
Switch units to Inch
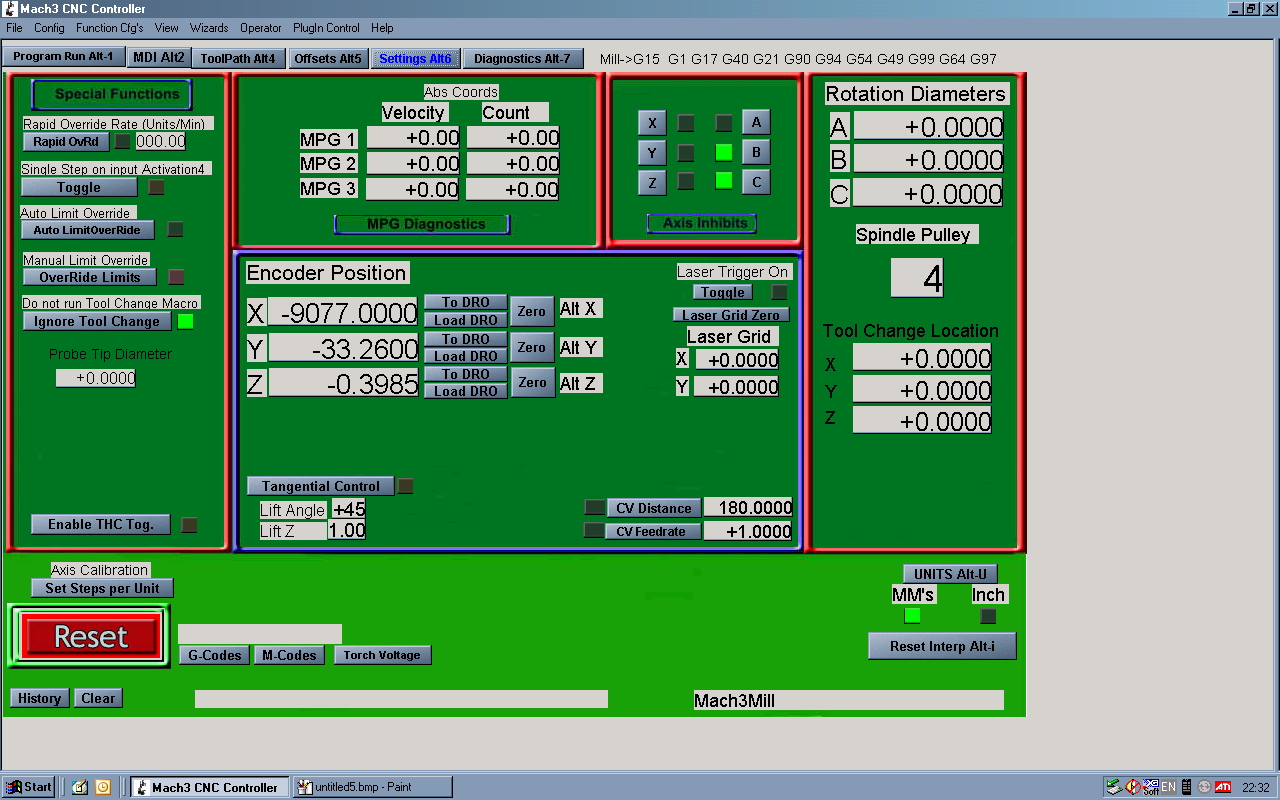pos(988,616)
